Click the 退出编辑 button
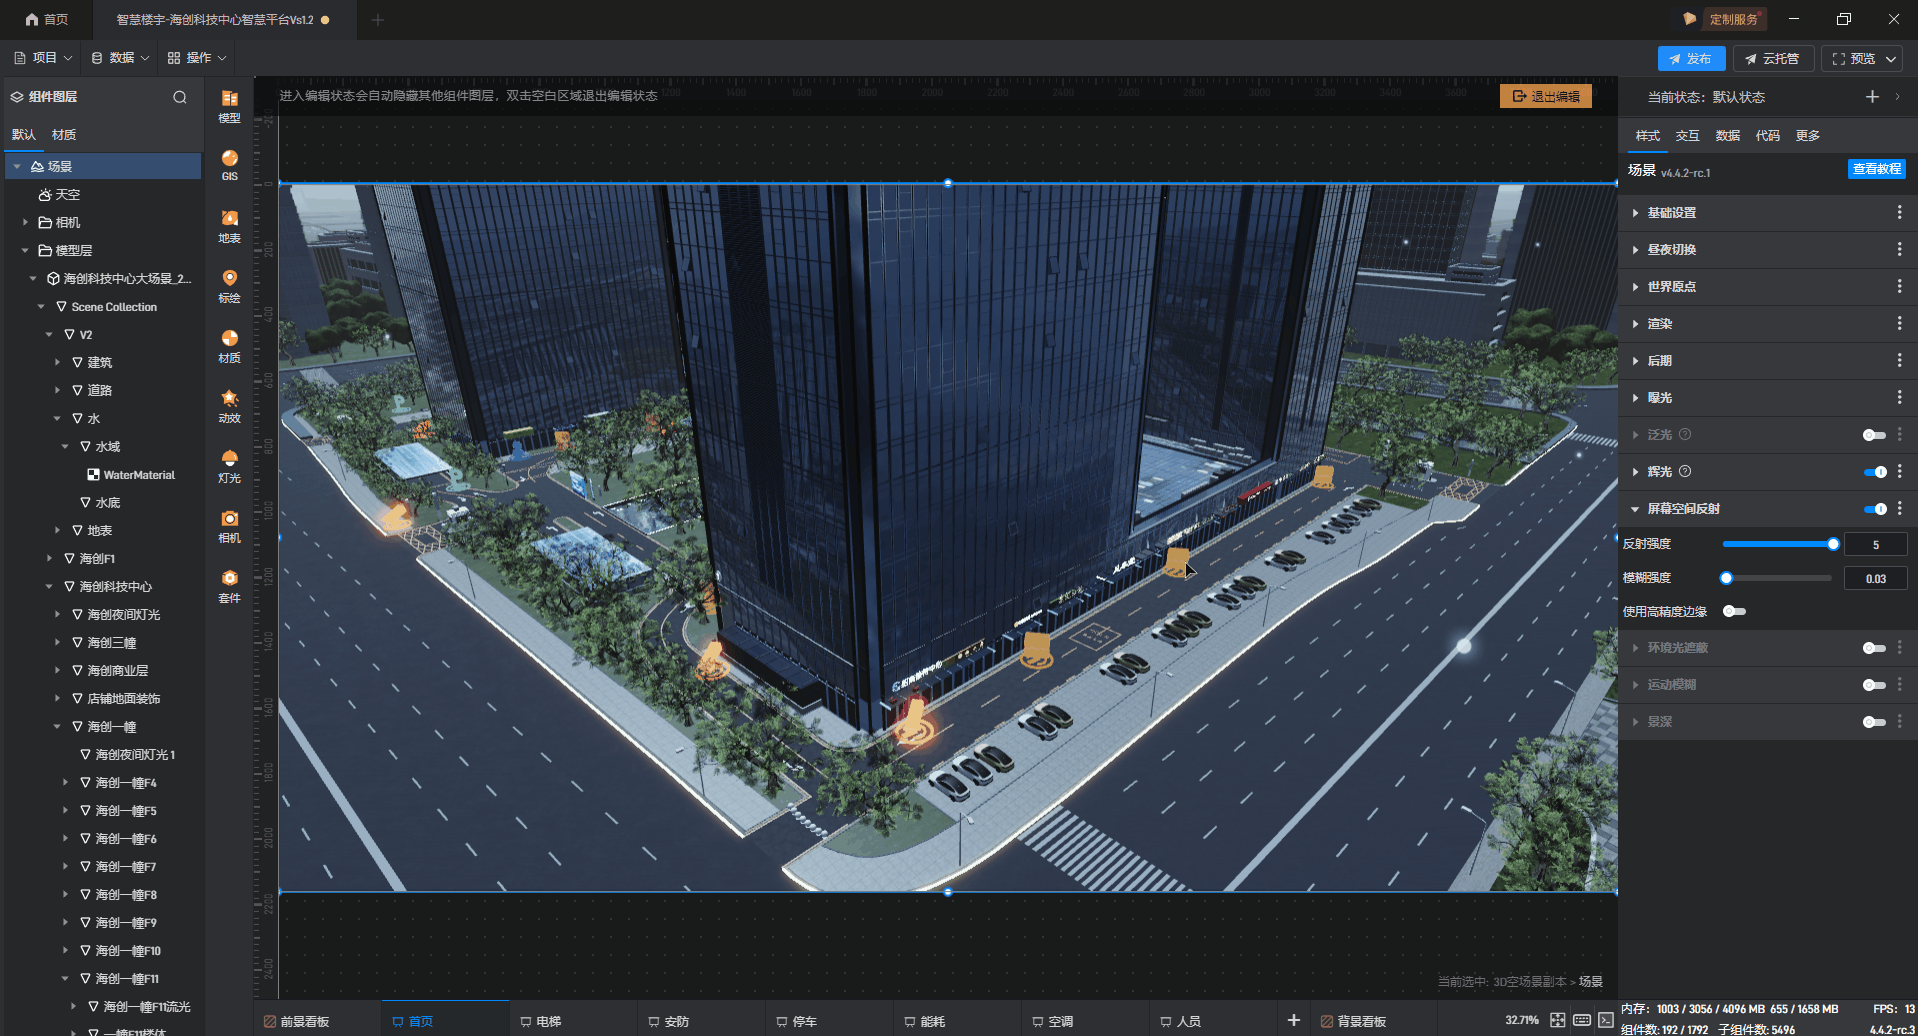Viewport: 1918px width, 1036px height. coord(1546,97)
